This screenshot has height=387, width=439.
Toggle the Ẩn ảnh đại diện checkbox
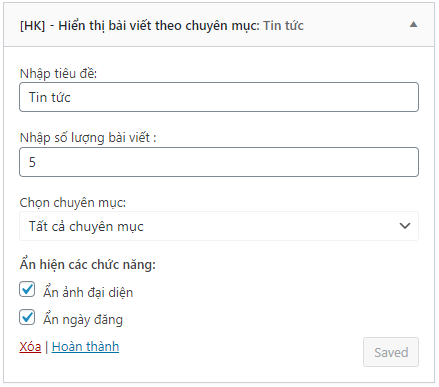pos(27,289)
